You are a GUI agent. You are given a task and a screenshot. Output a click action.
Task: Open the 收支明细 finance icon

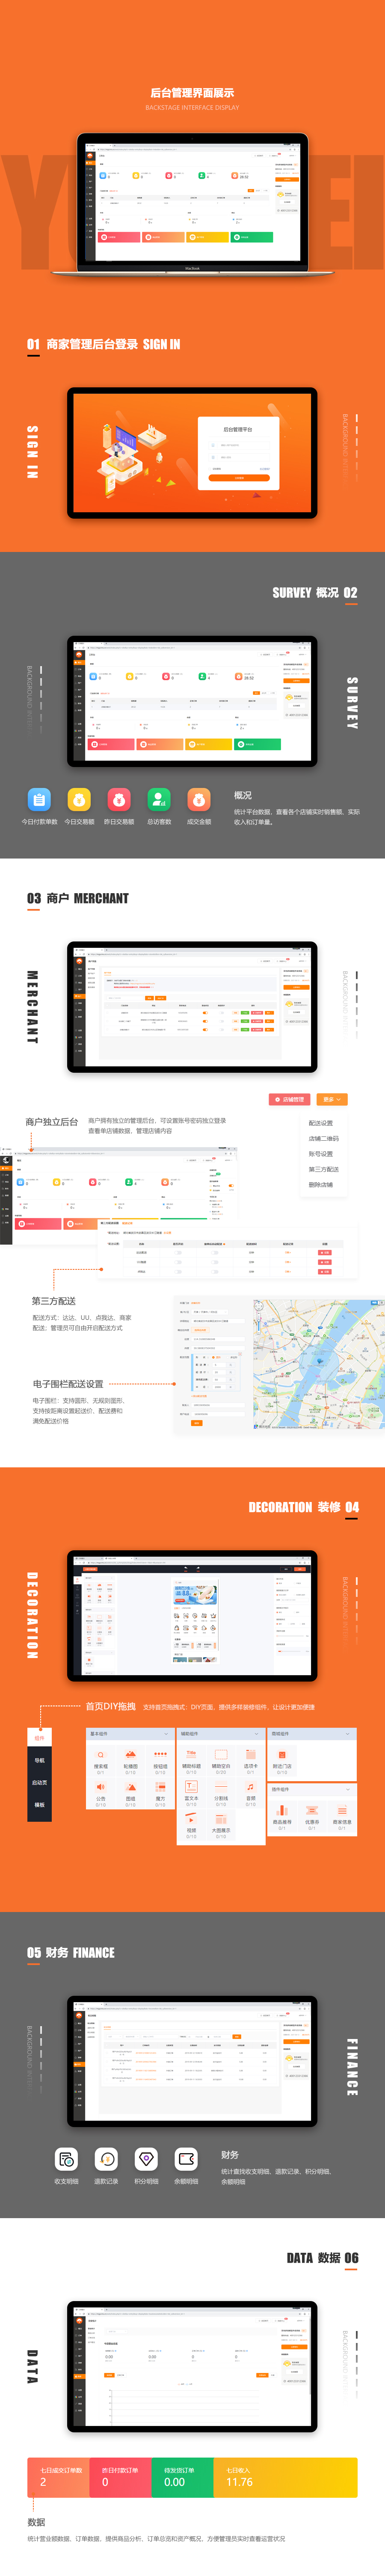click(66, 2159)
